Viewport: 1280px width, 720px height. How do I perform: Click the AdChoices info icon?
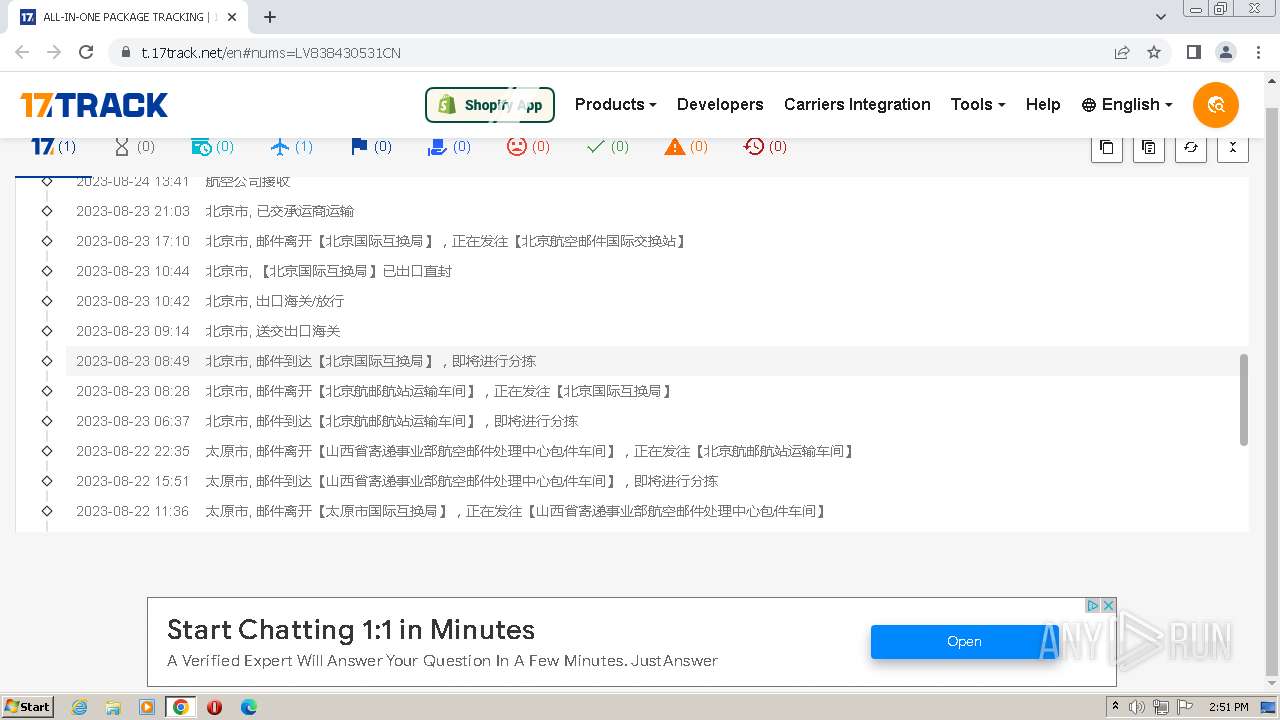pyautogui.click(x=1093, y=606)
